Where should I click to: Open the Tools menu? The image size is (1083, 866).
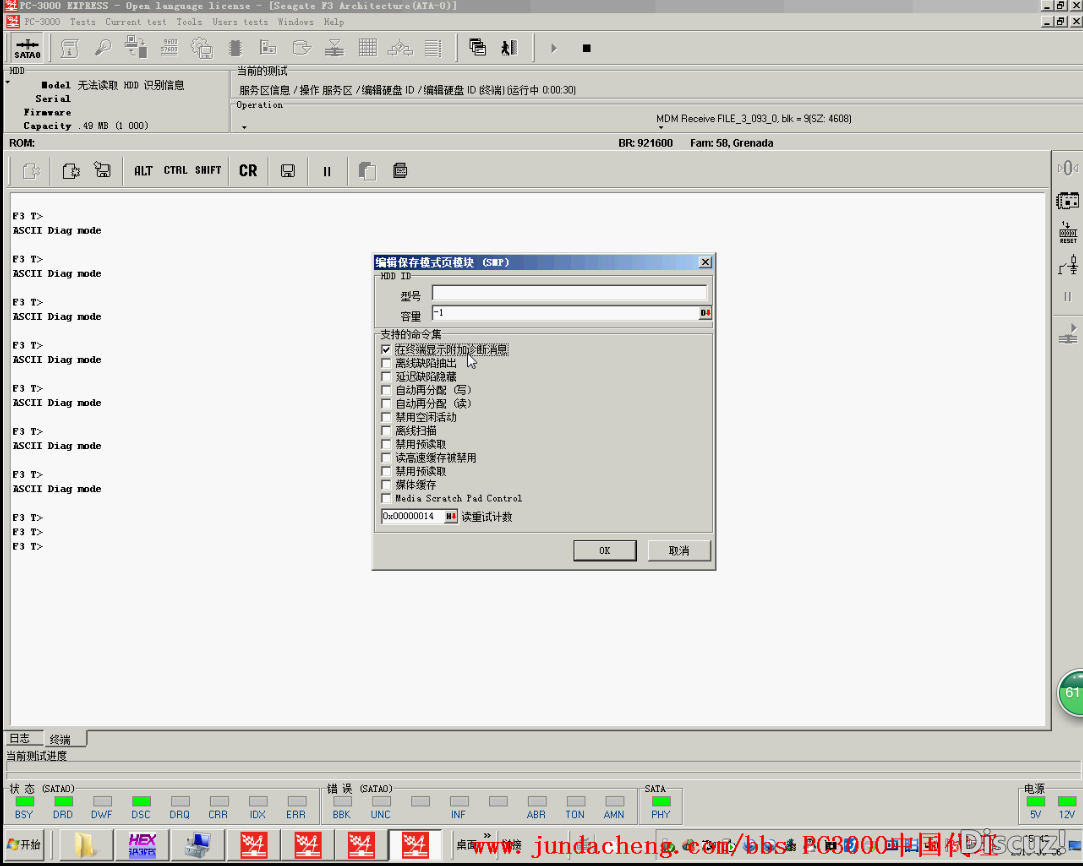[188, 21]
